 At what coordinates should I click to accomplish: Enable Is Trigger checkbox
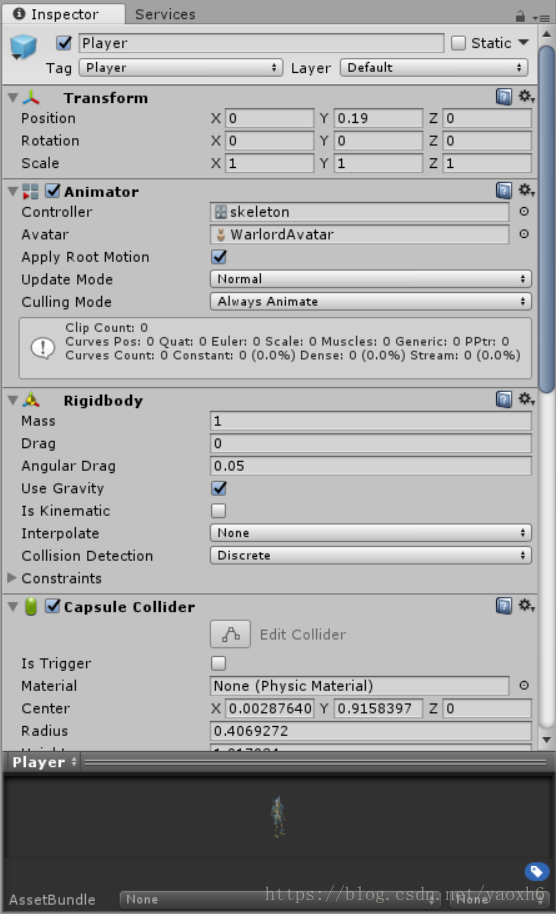click(219, 663)
